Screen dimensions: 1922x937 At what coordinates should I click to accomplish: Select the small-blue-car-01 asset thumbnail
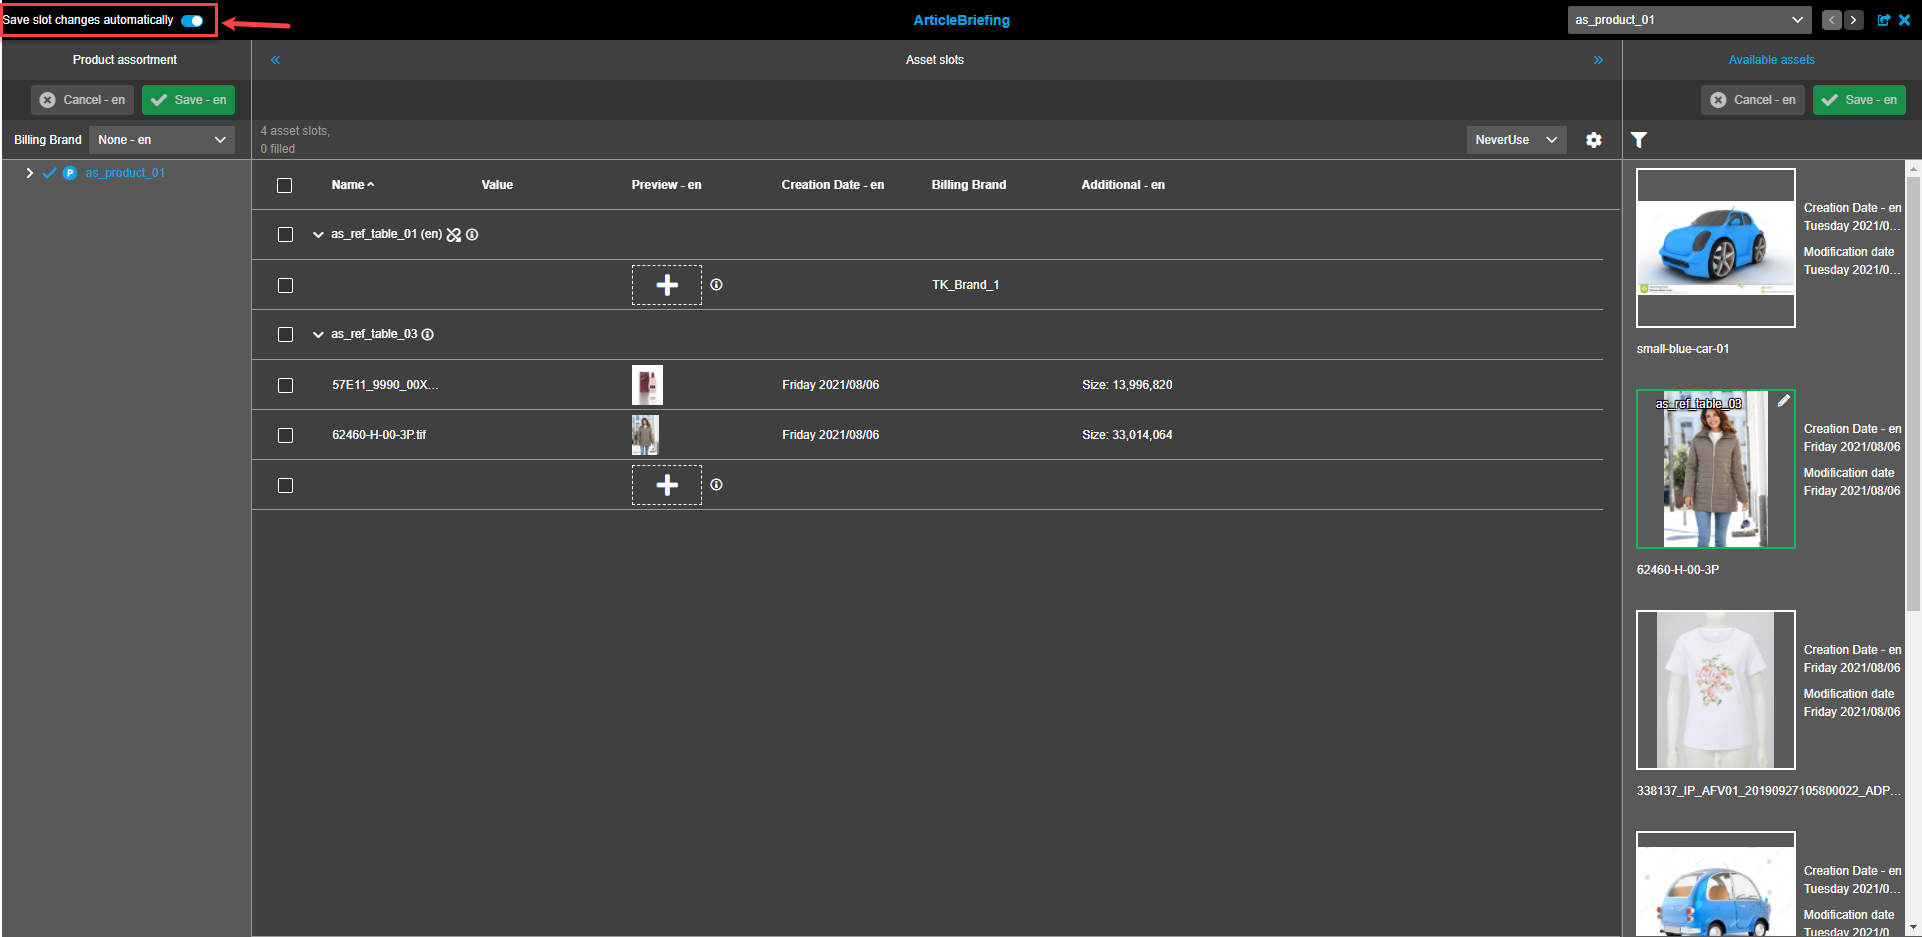(x=1714, y=247)
